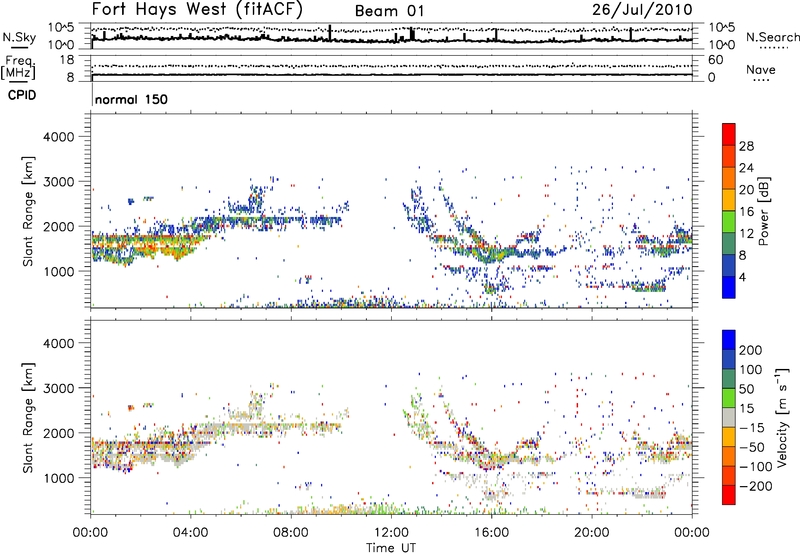Click velocity colorbar tick label '50'
This screenshot has width=800, height=554.
pos(747,389)
